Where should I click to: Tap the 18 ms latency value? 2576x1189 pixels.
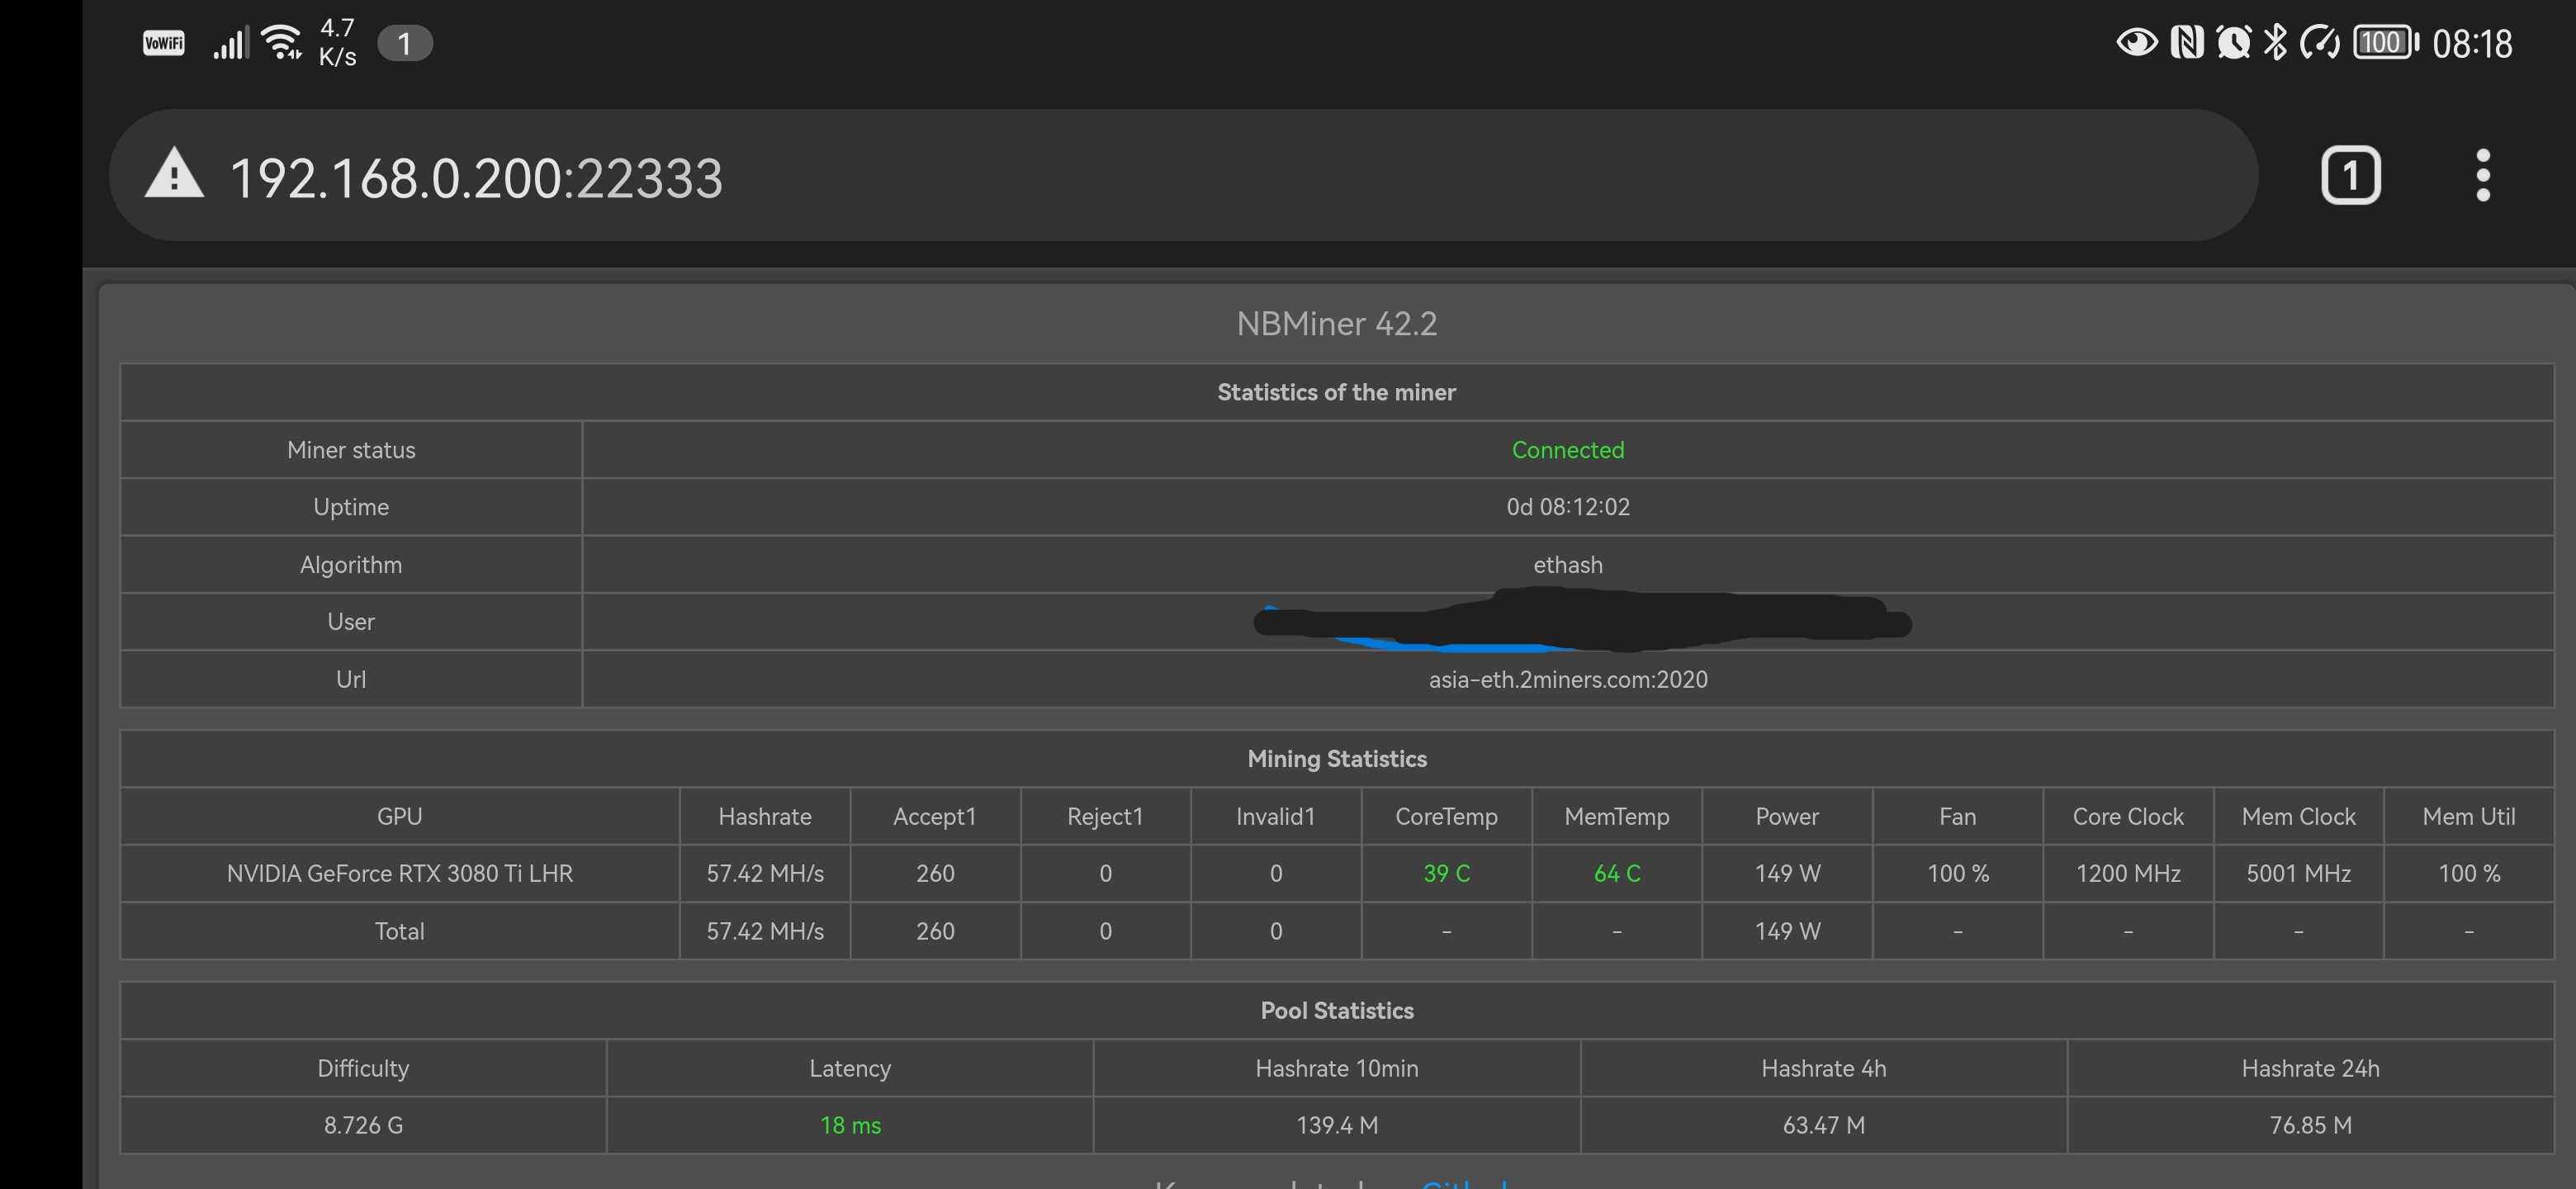(x=850, y=1124)
